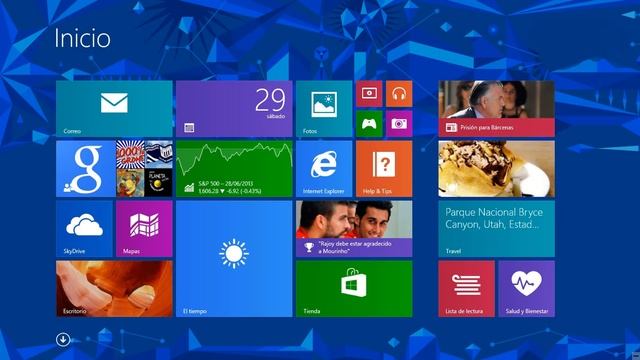
Task: Open the S&P 500 finance tile
Action: click(x=234, y=169)
